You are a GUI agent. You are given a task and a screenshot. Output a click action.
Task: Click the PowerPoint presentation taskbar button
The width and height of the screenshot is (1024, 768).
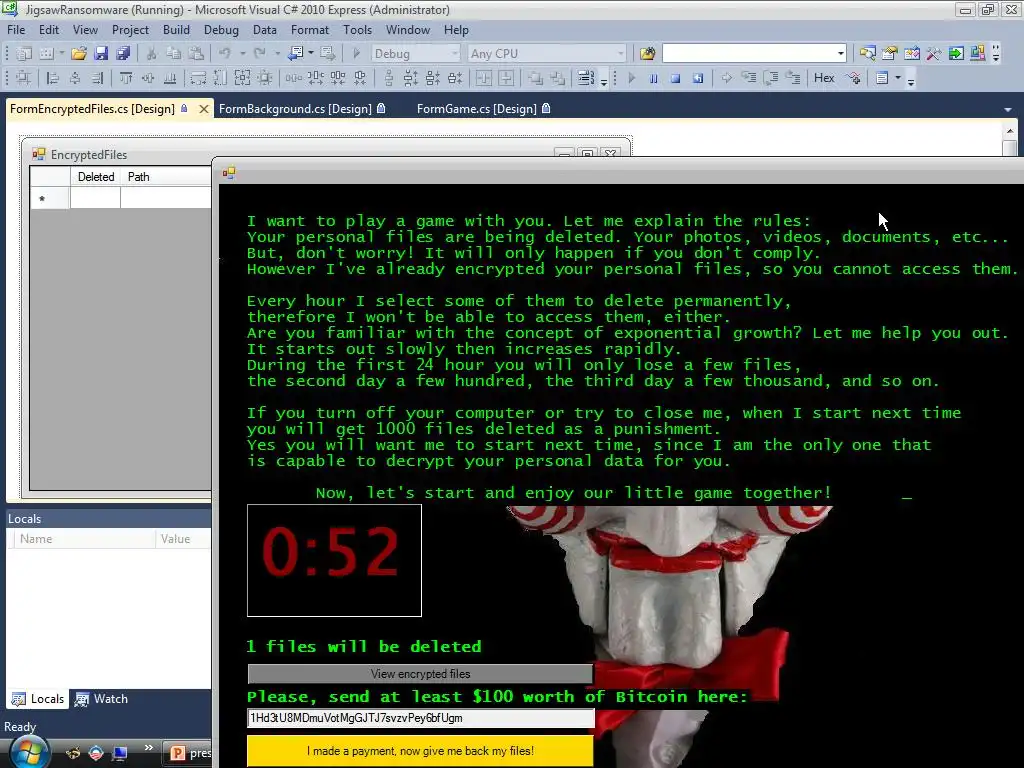pos(189,753)
